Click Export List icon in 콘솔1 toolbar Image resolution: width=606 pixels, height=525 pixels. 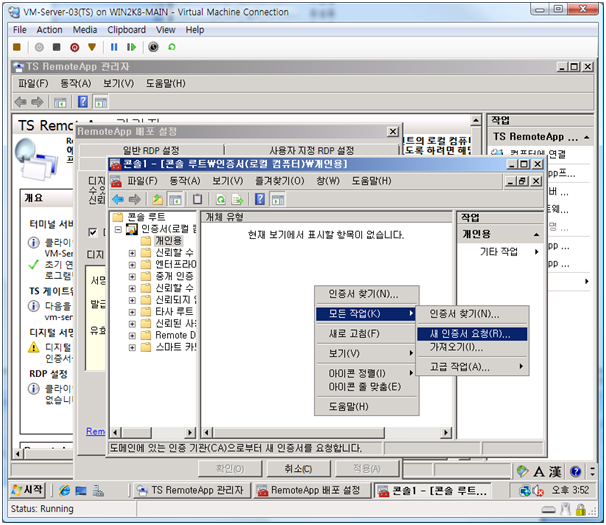click(237, 199)
